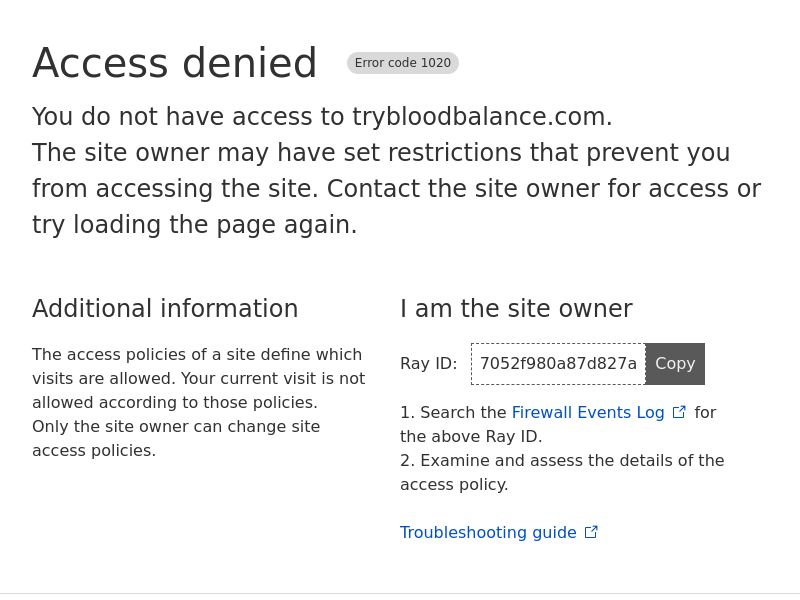Screen dimensions: 800x600
Task: Click the 'Ray ID:' label
Action: coord(429,363)
